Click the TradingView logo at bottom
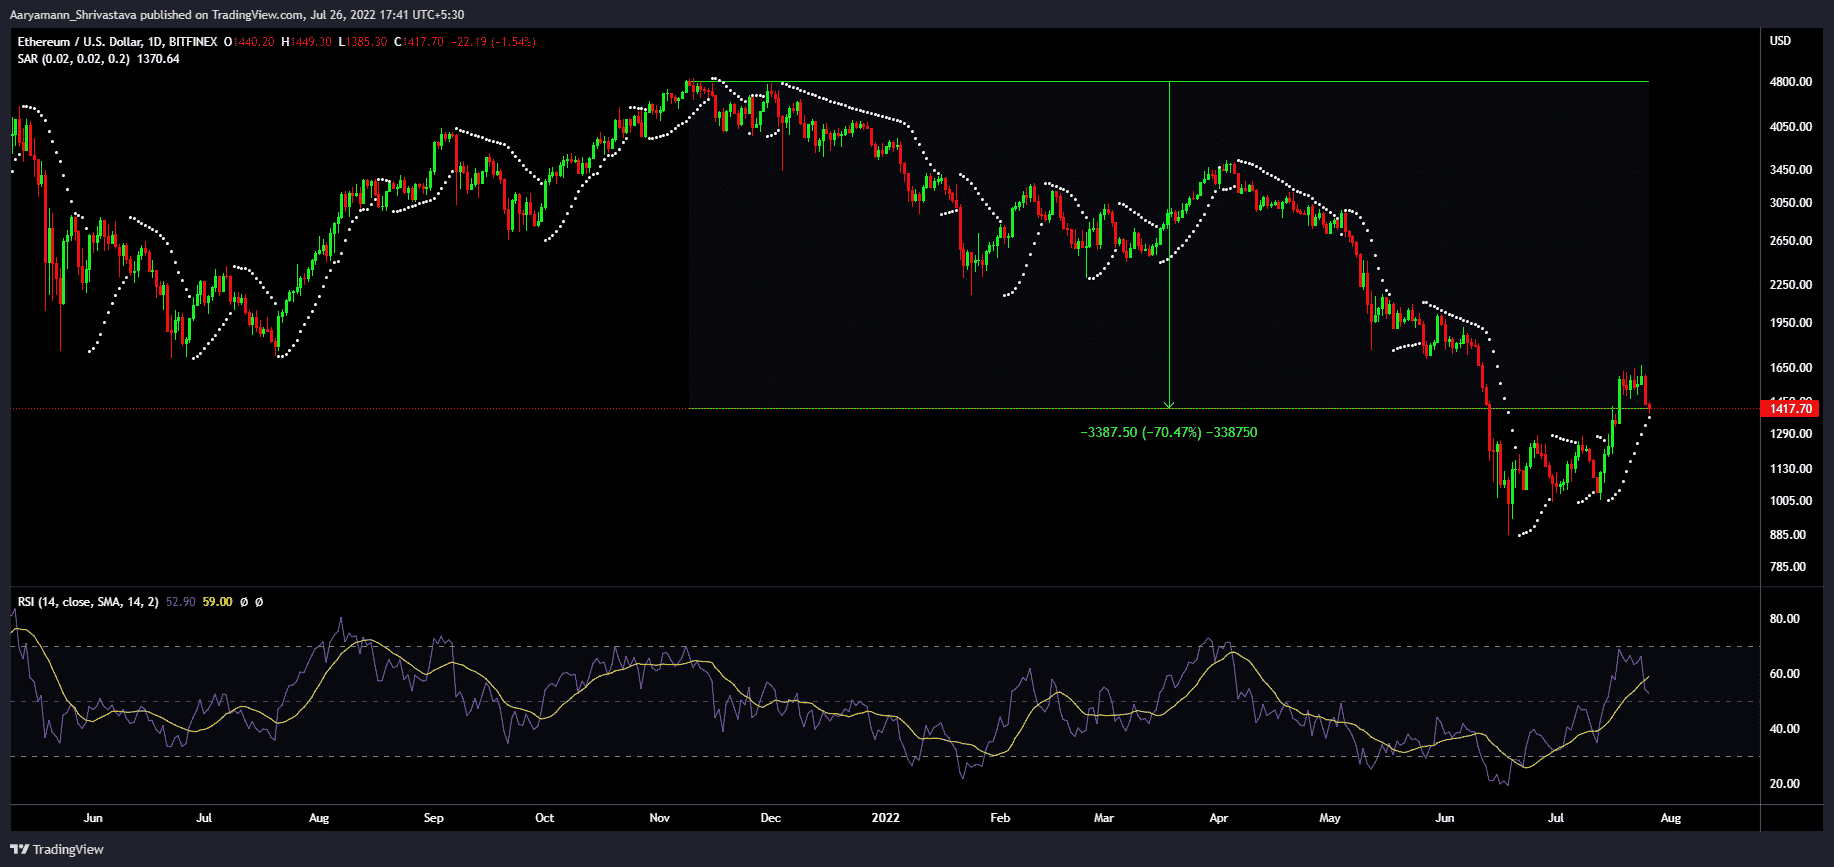 coord(57,849)
